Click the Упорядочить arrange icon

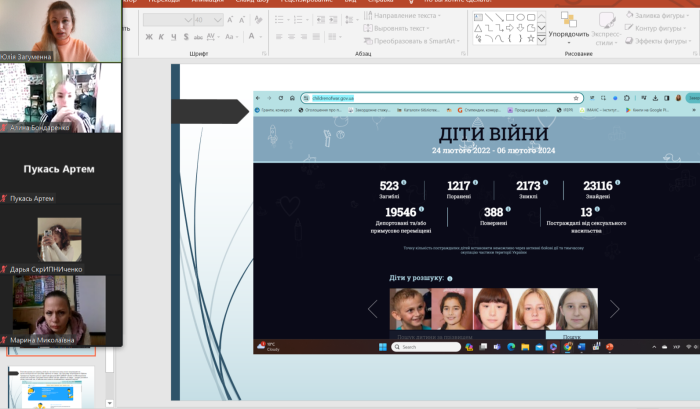click(x=569, y=21)
